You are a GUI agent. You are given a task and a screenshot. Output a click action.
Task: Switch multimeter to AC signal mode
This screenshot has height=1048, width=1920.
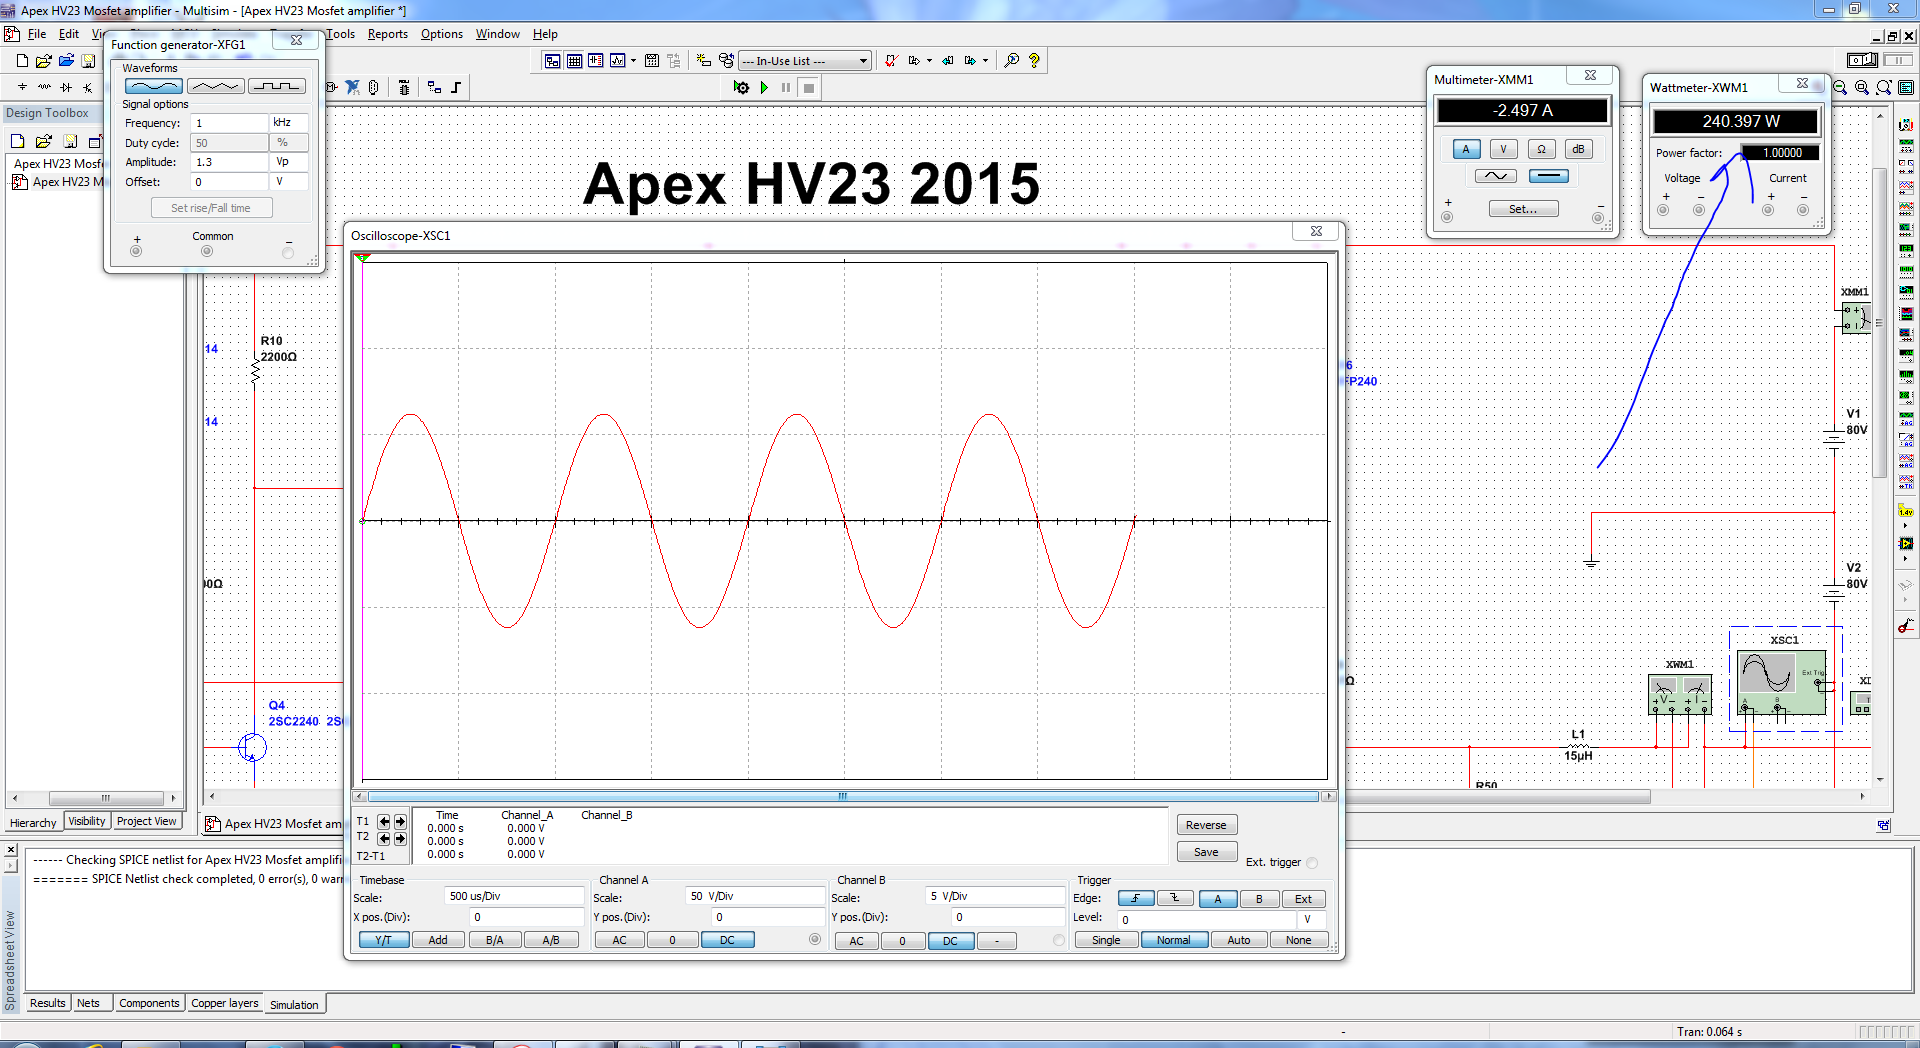pos(1495,176)
